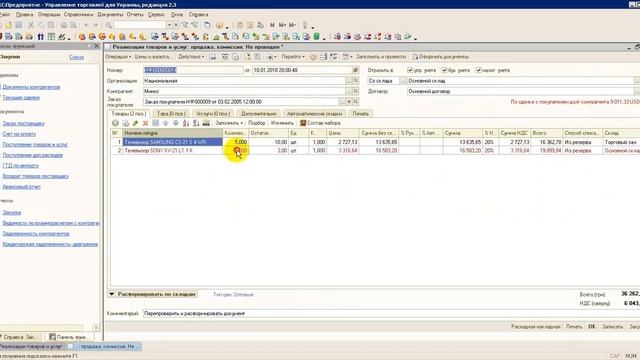Open the Со склада type selector button
This screenshot has width=640, height=360.
point(403,81)
